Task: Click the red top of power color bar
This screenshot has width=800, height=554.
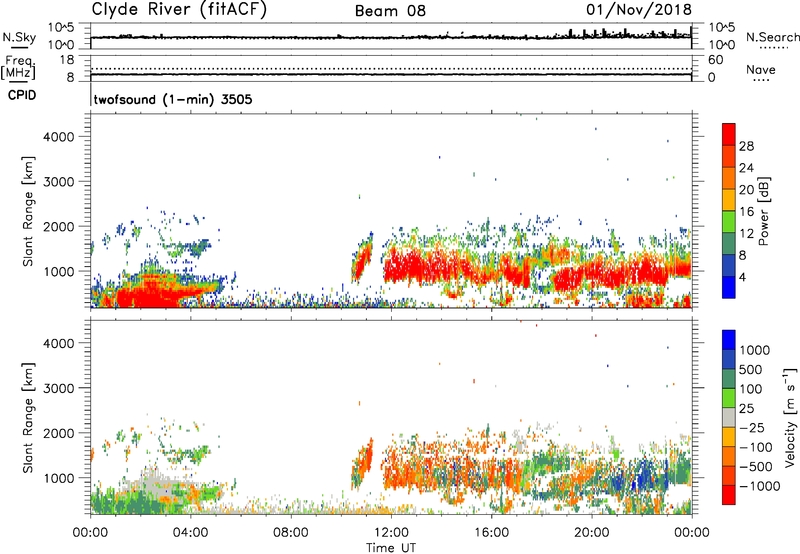Action: point(729,134)
